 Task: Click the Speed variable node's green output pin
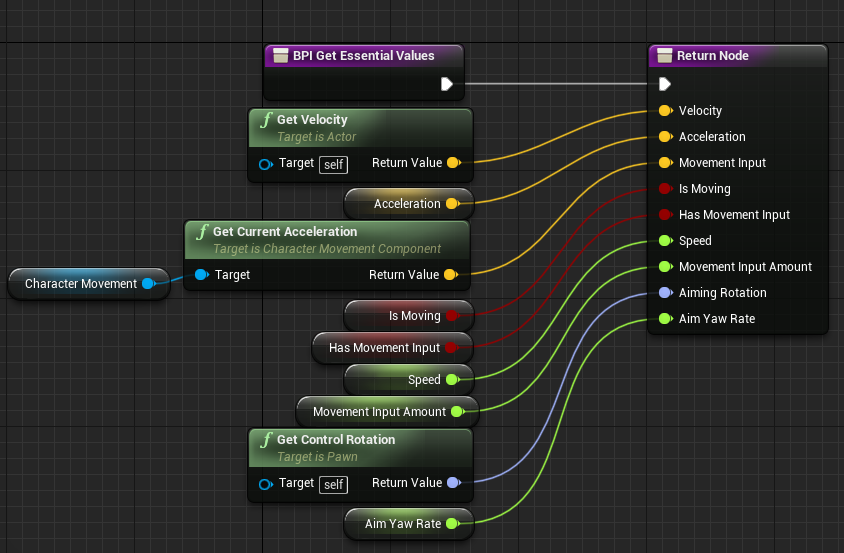(451, 380)
